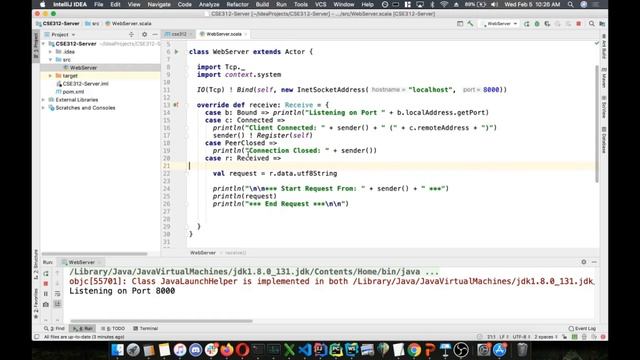Open the vertical Project tool window stripe button

coord(36,46)
